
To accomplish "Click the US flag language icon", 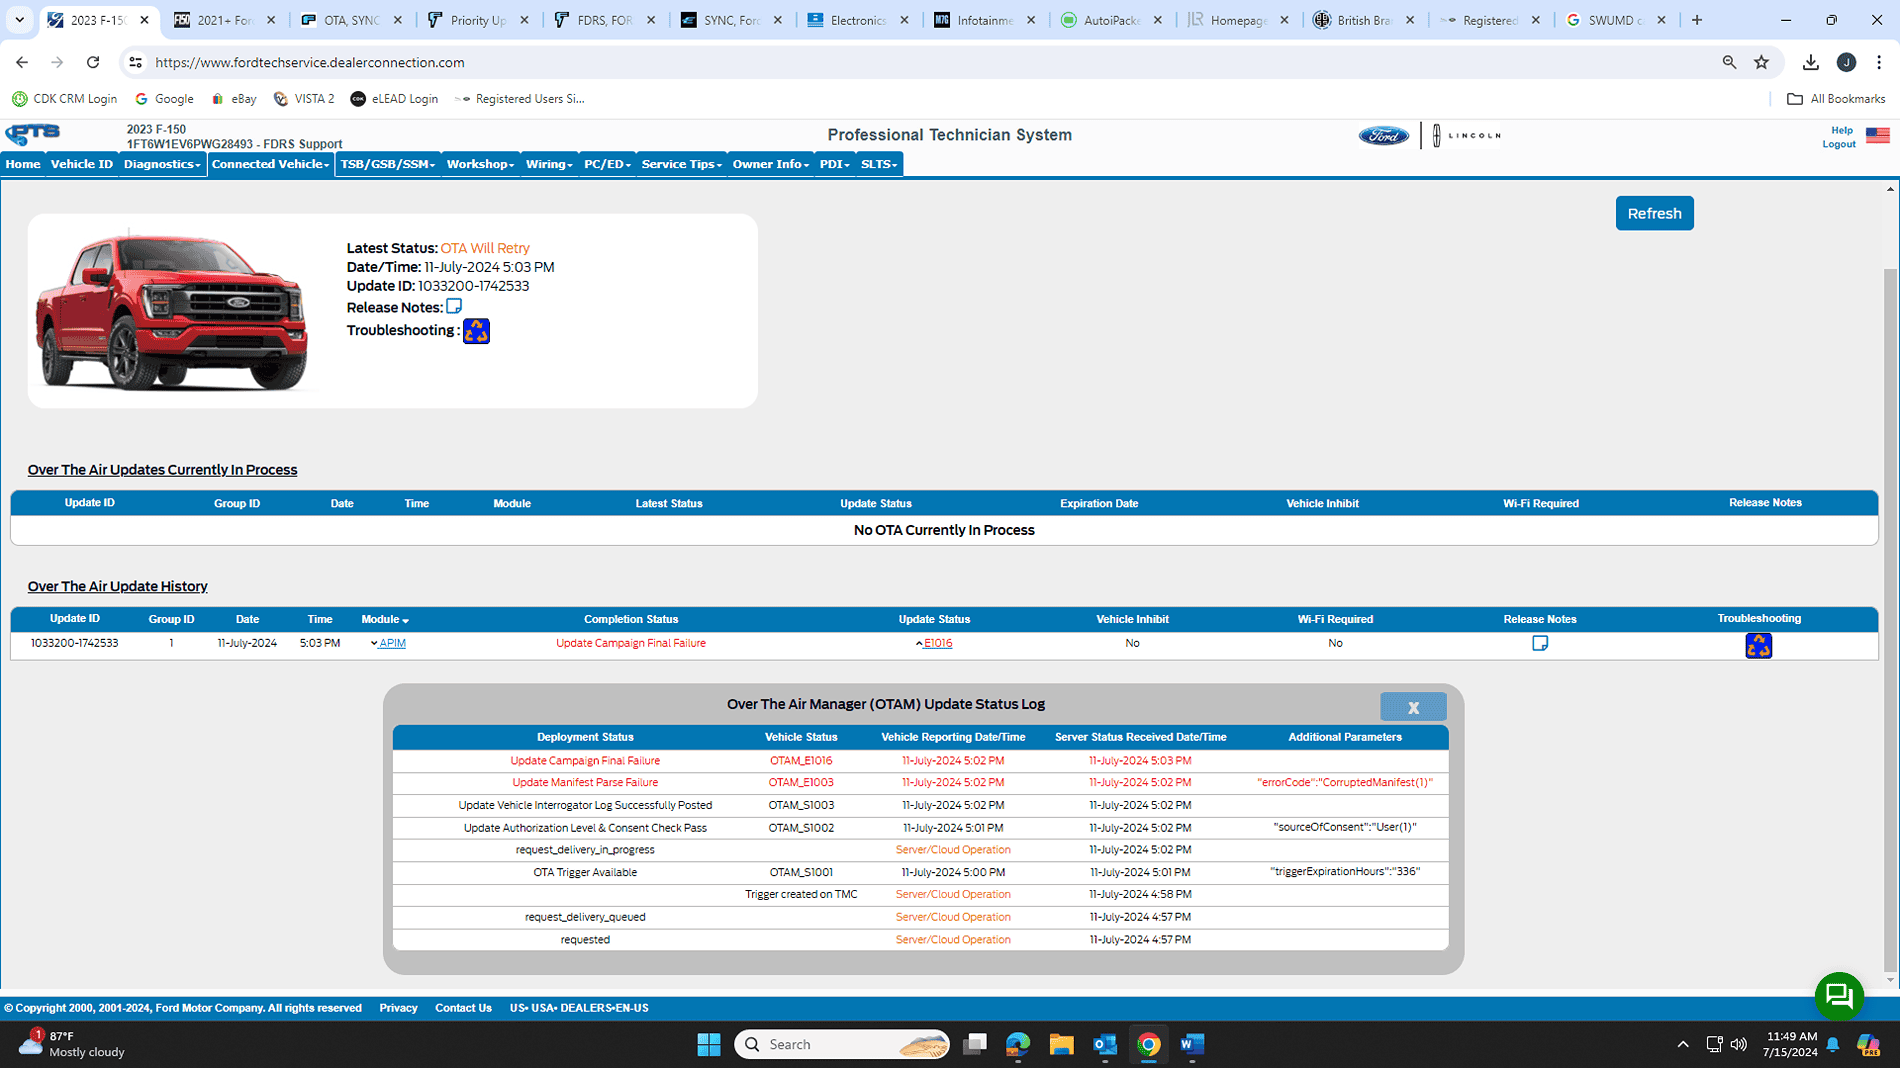I will click(1877, 136).
